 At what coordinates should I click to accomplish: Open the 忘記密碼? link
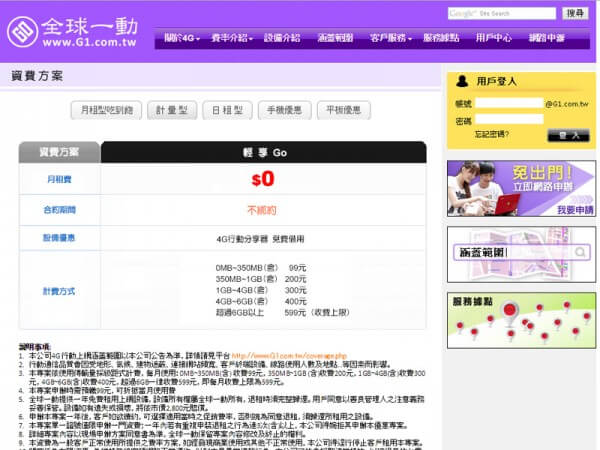[492, 134]
